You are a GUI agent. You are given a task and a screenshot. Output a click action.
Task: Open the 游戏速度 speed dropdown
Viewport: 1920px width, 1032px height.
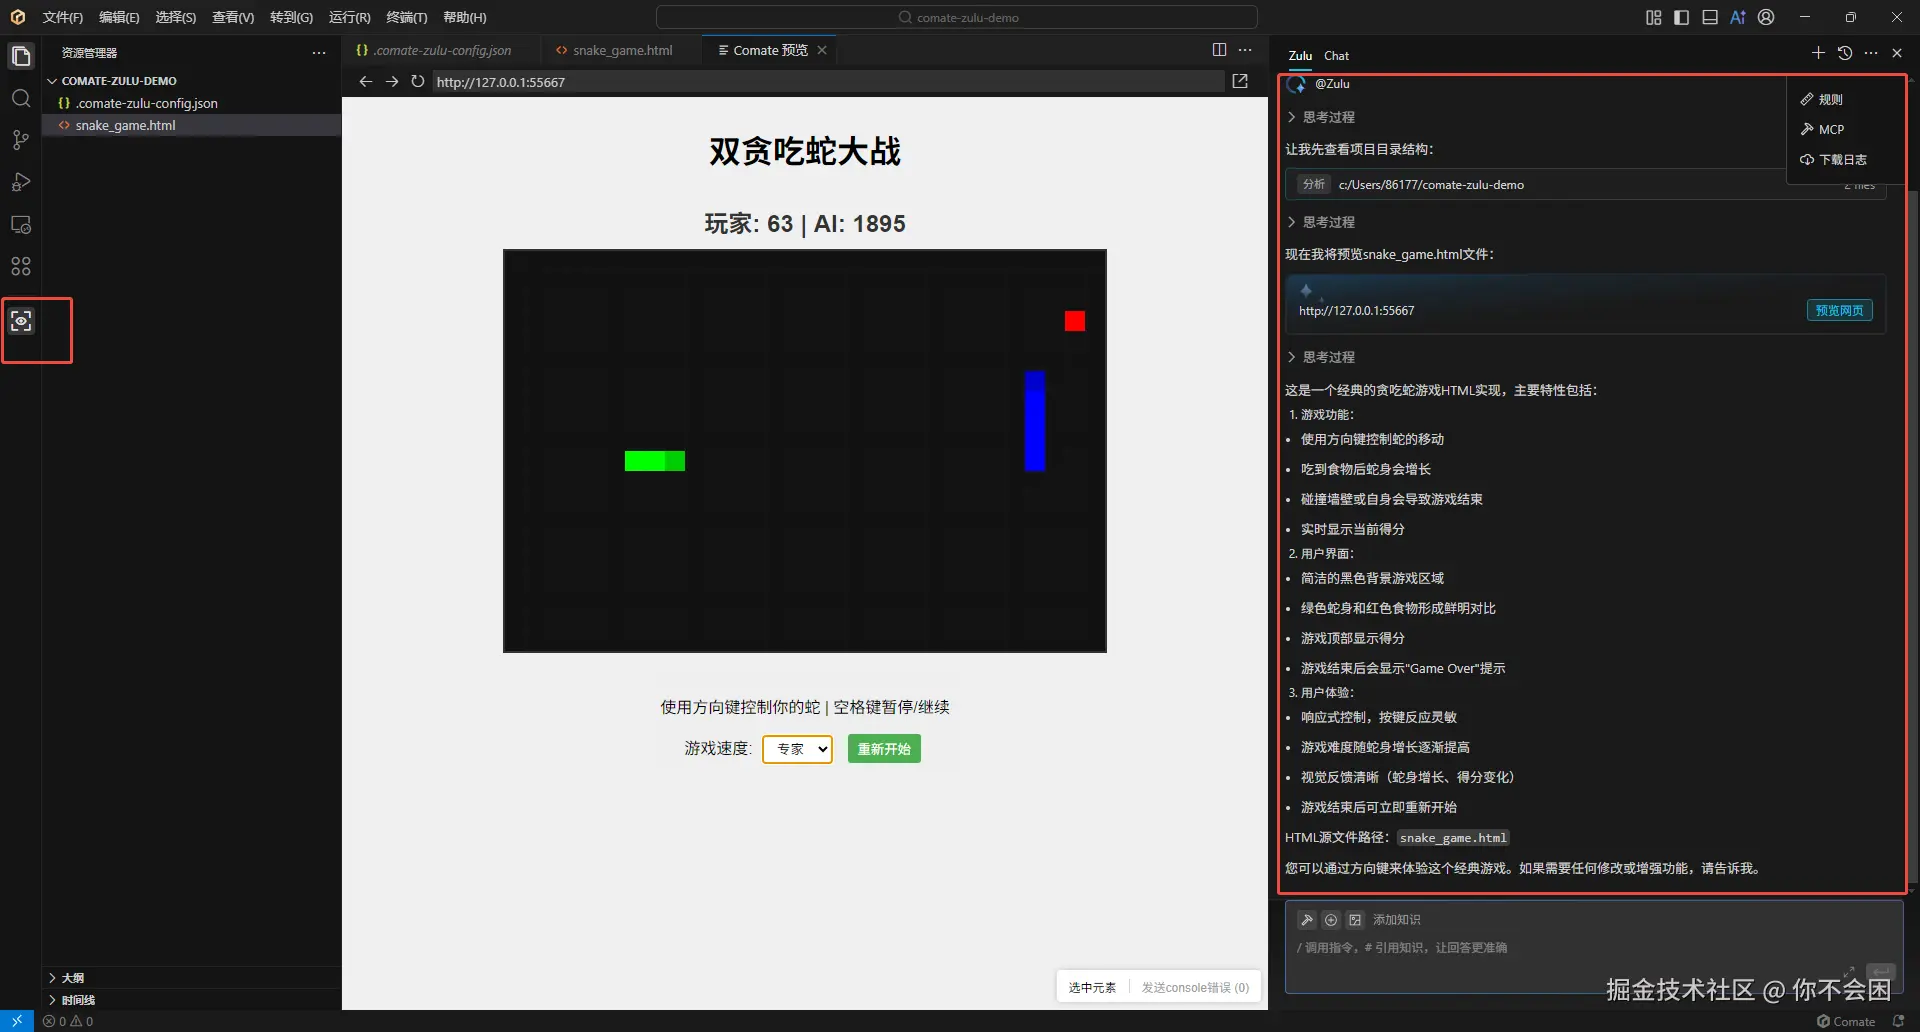click(x=797, y=749)
